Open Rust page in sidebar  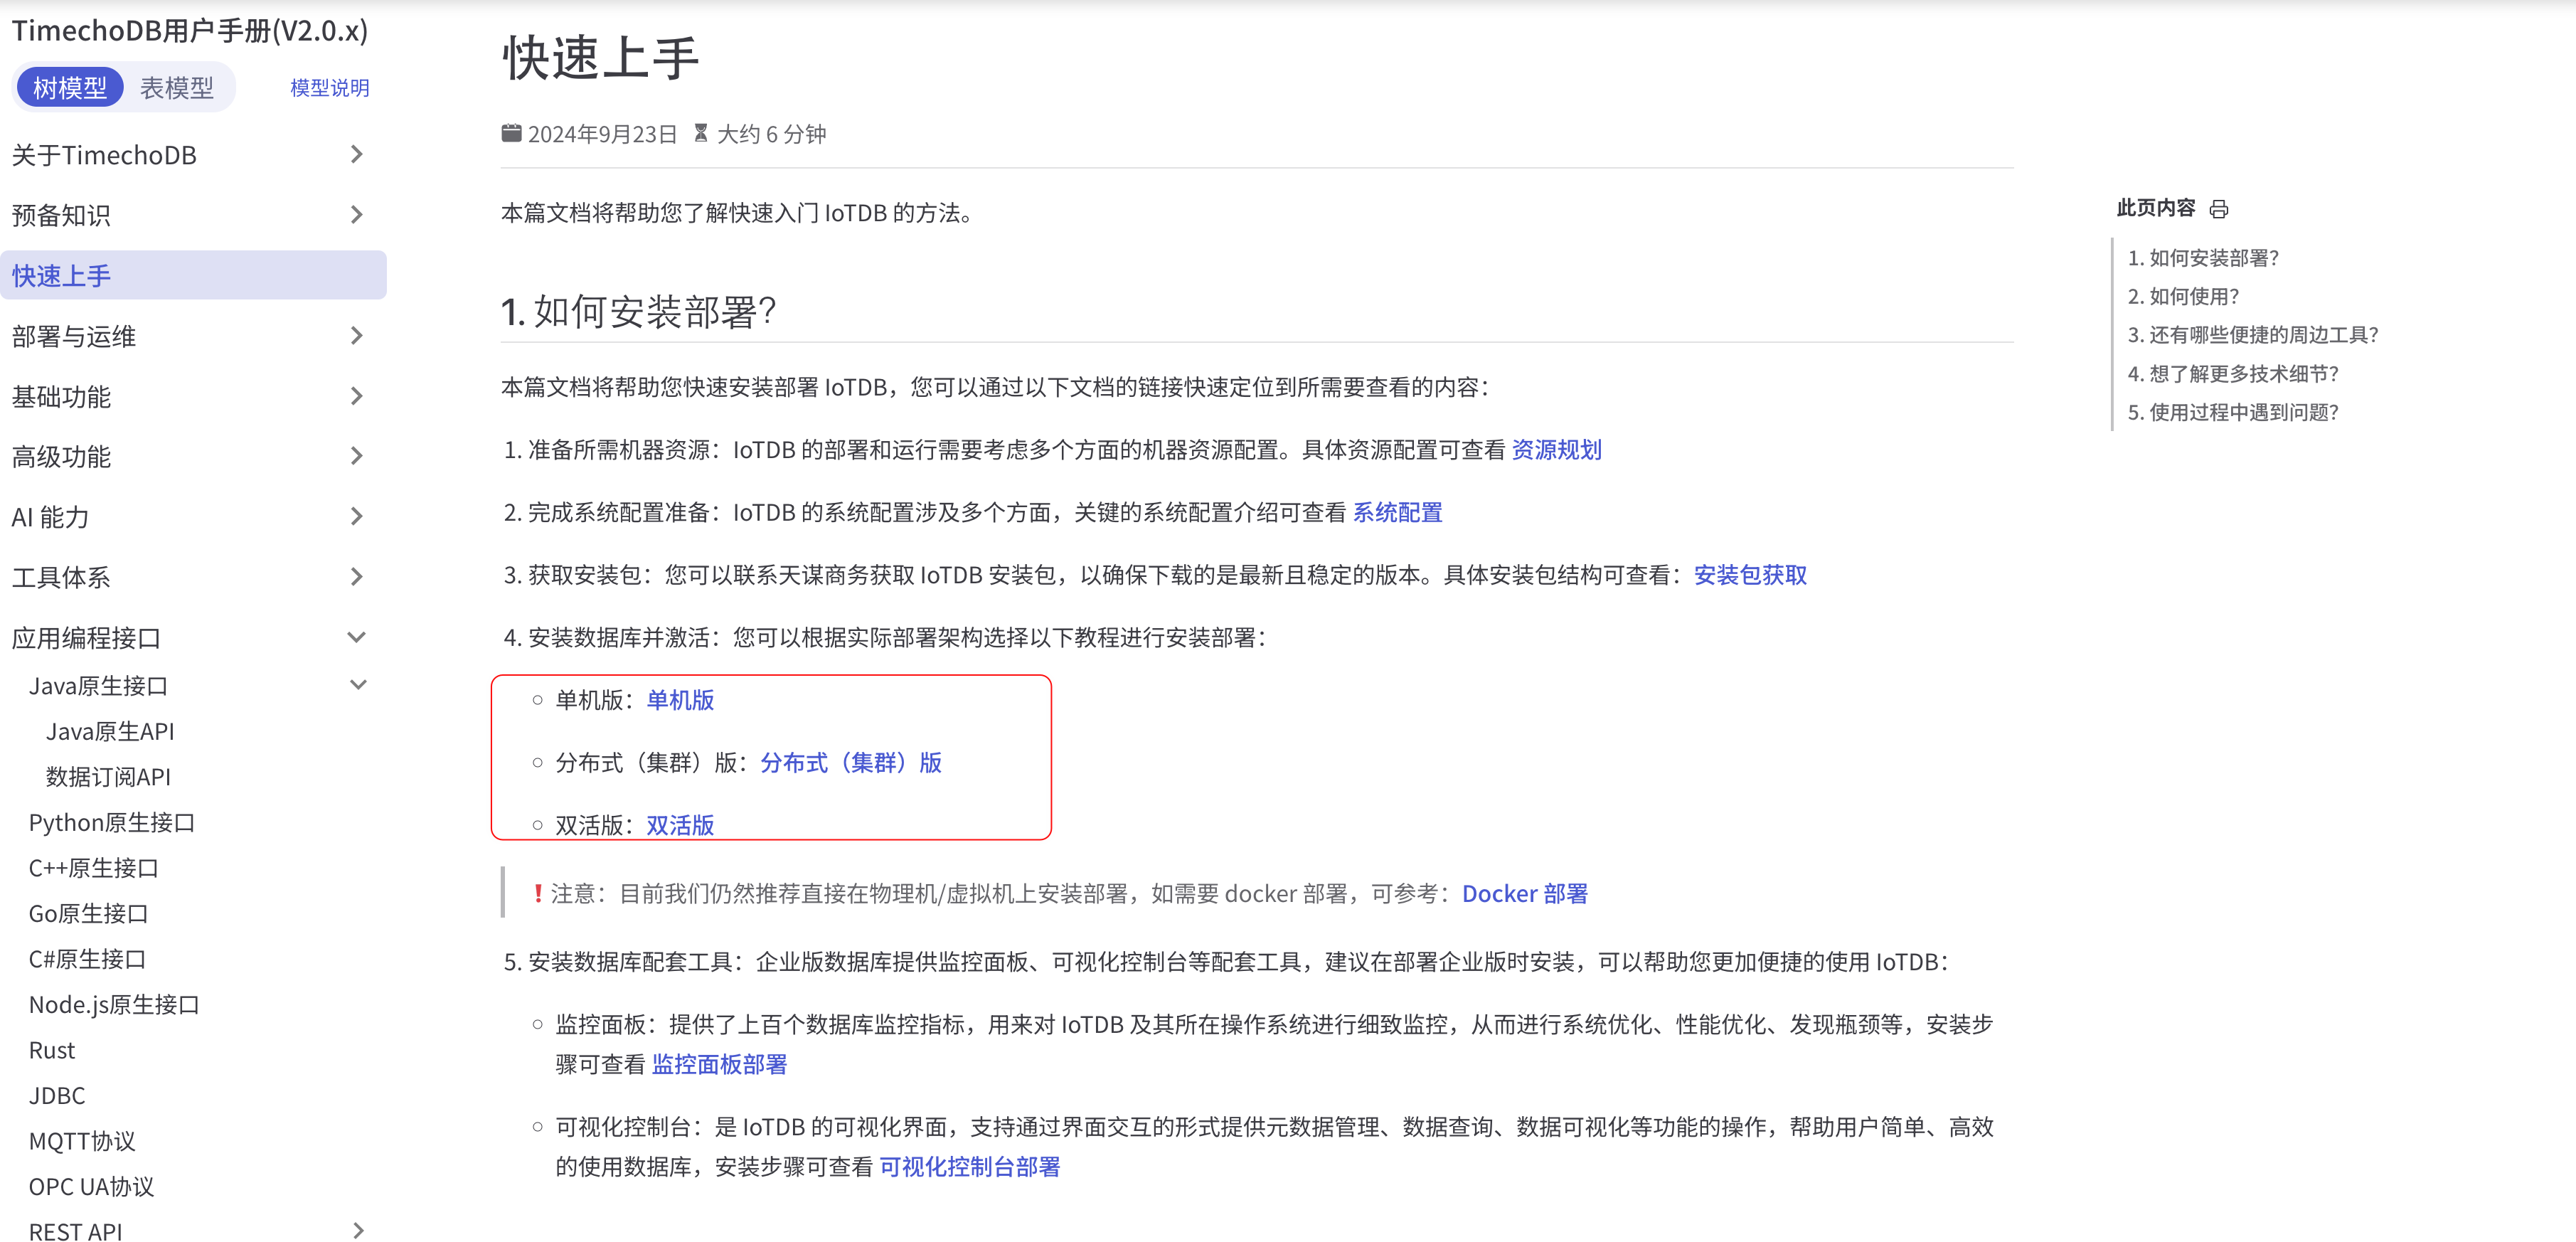point(52,1050)
